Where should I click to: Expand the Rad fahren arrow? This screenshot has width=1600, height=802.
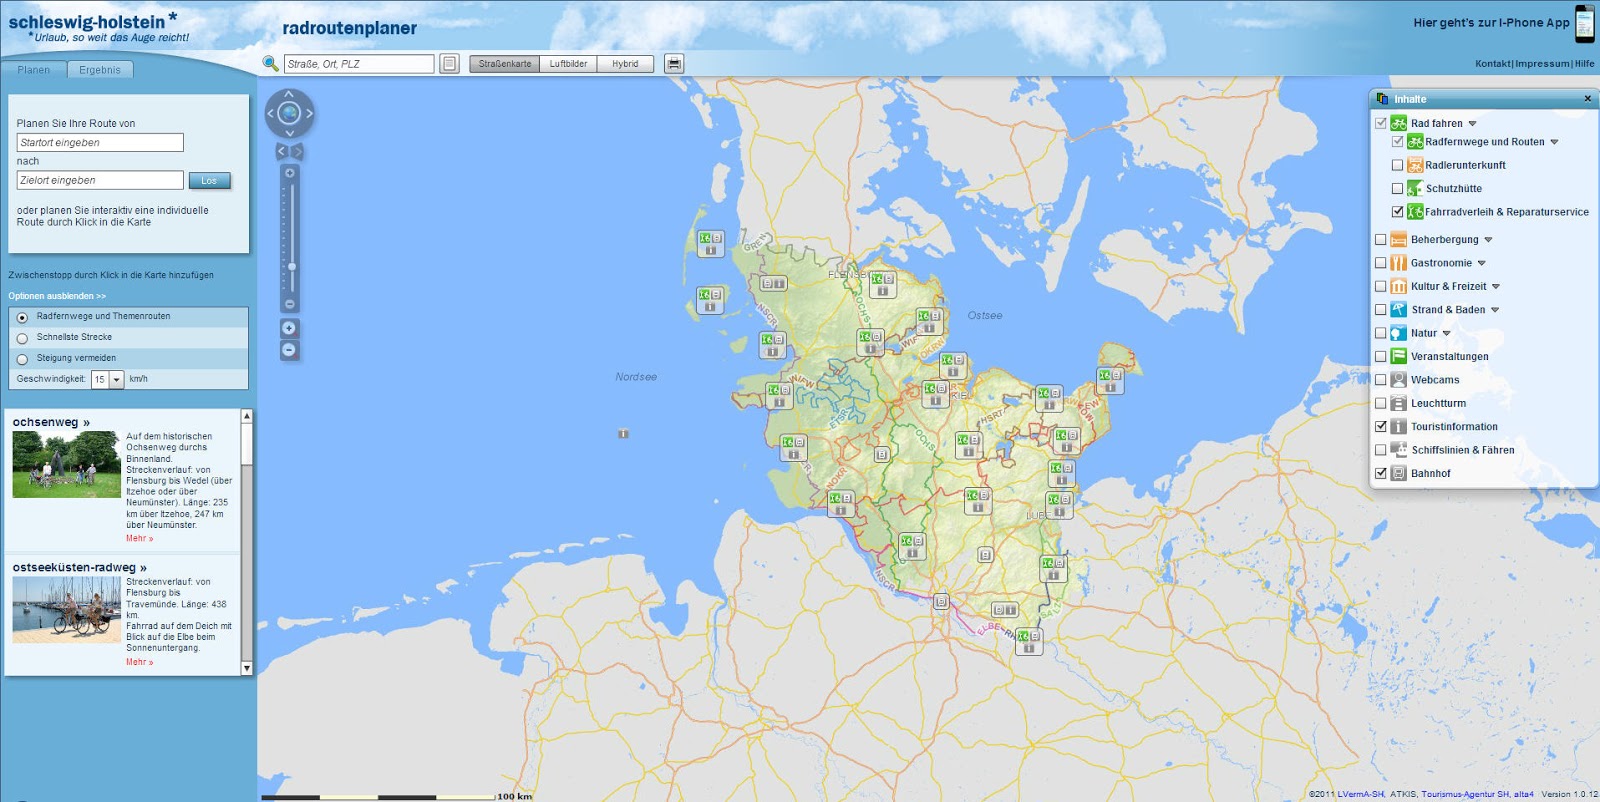[x=1472, y=124]
